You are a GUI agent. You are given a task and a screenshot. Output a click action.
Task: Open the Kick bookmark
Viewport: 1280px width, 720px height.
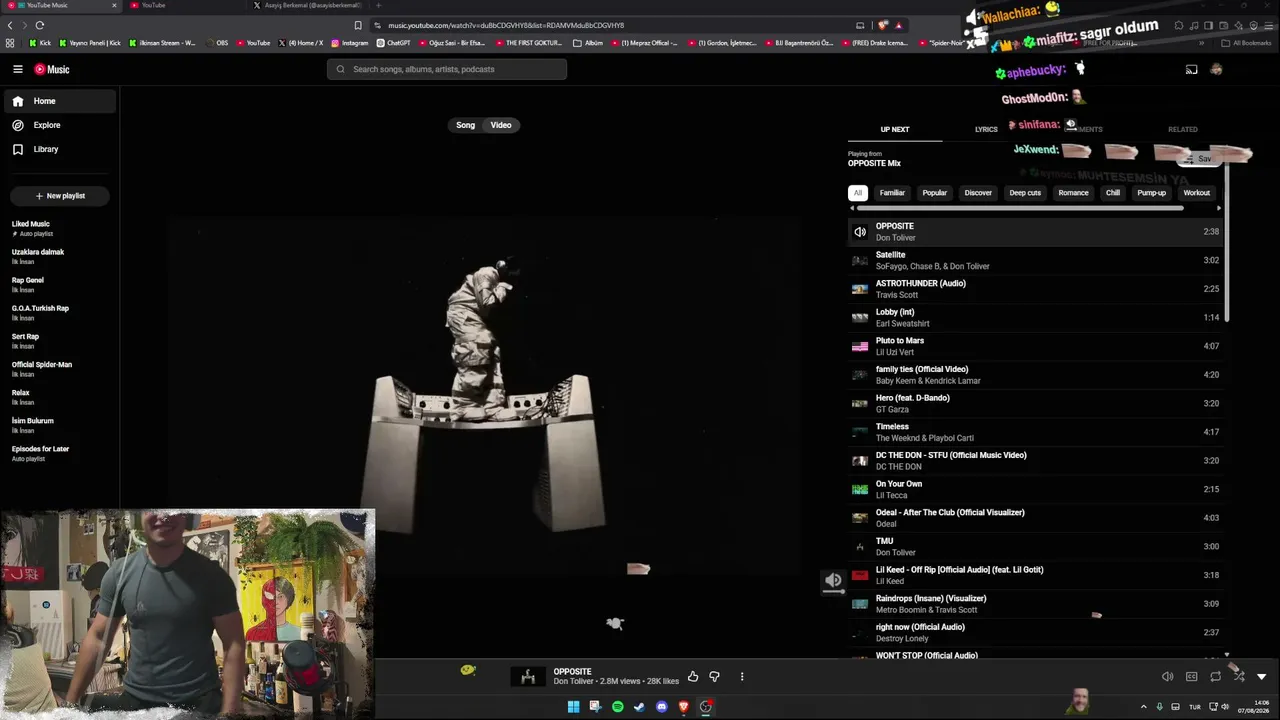pos(40,43)
